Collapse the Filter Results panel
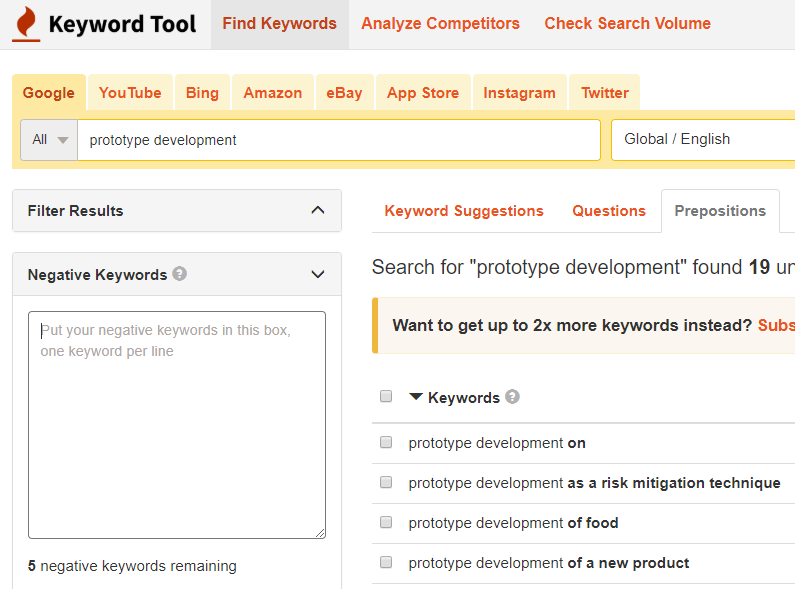795x589 pixels. pyautogui.click(x=318, y=210)
